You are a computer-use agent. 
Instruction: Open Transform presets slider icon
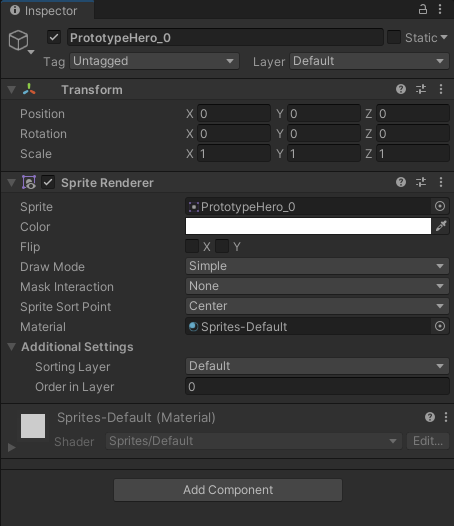click(x=421, y=89)
